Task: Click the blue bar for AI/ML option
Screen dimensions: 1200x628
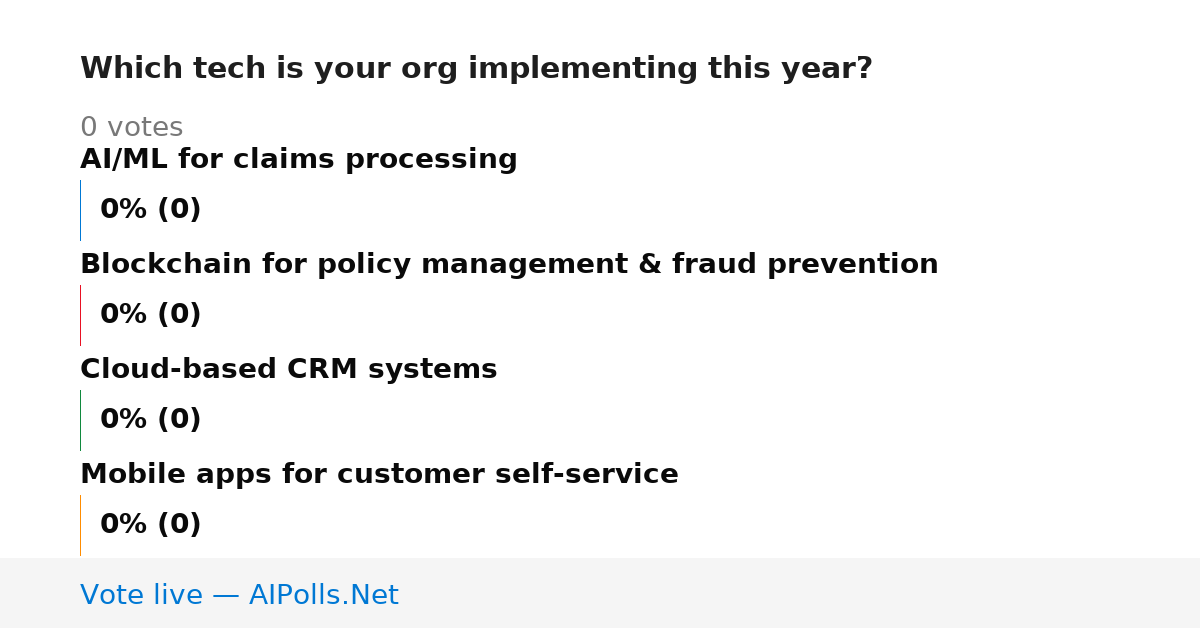Action: tap(80, 210)
